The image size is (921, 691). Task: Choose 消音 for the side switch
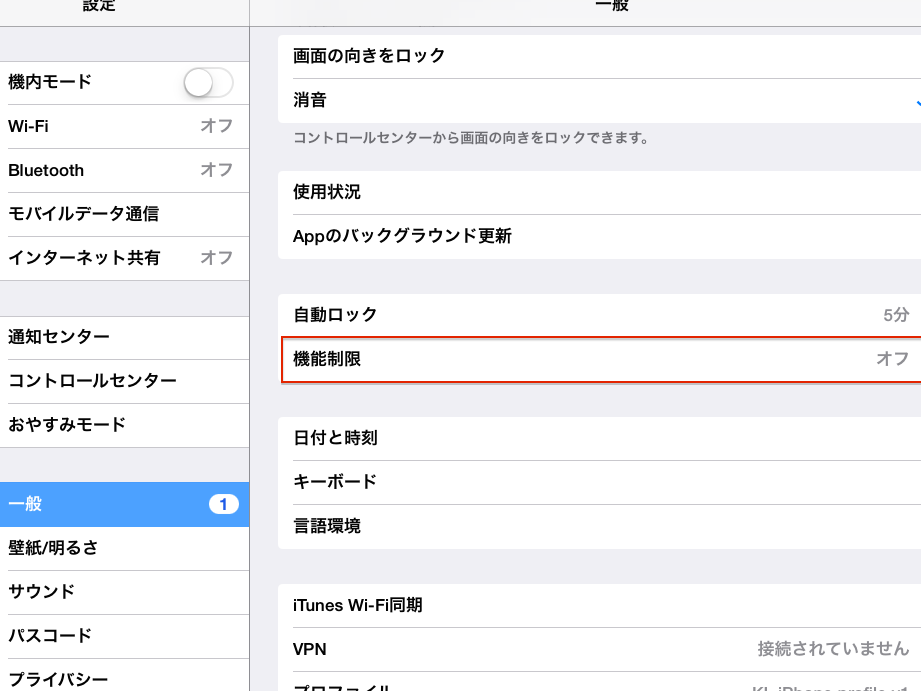(598, 100)
